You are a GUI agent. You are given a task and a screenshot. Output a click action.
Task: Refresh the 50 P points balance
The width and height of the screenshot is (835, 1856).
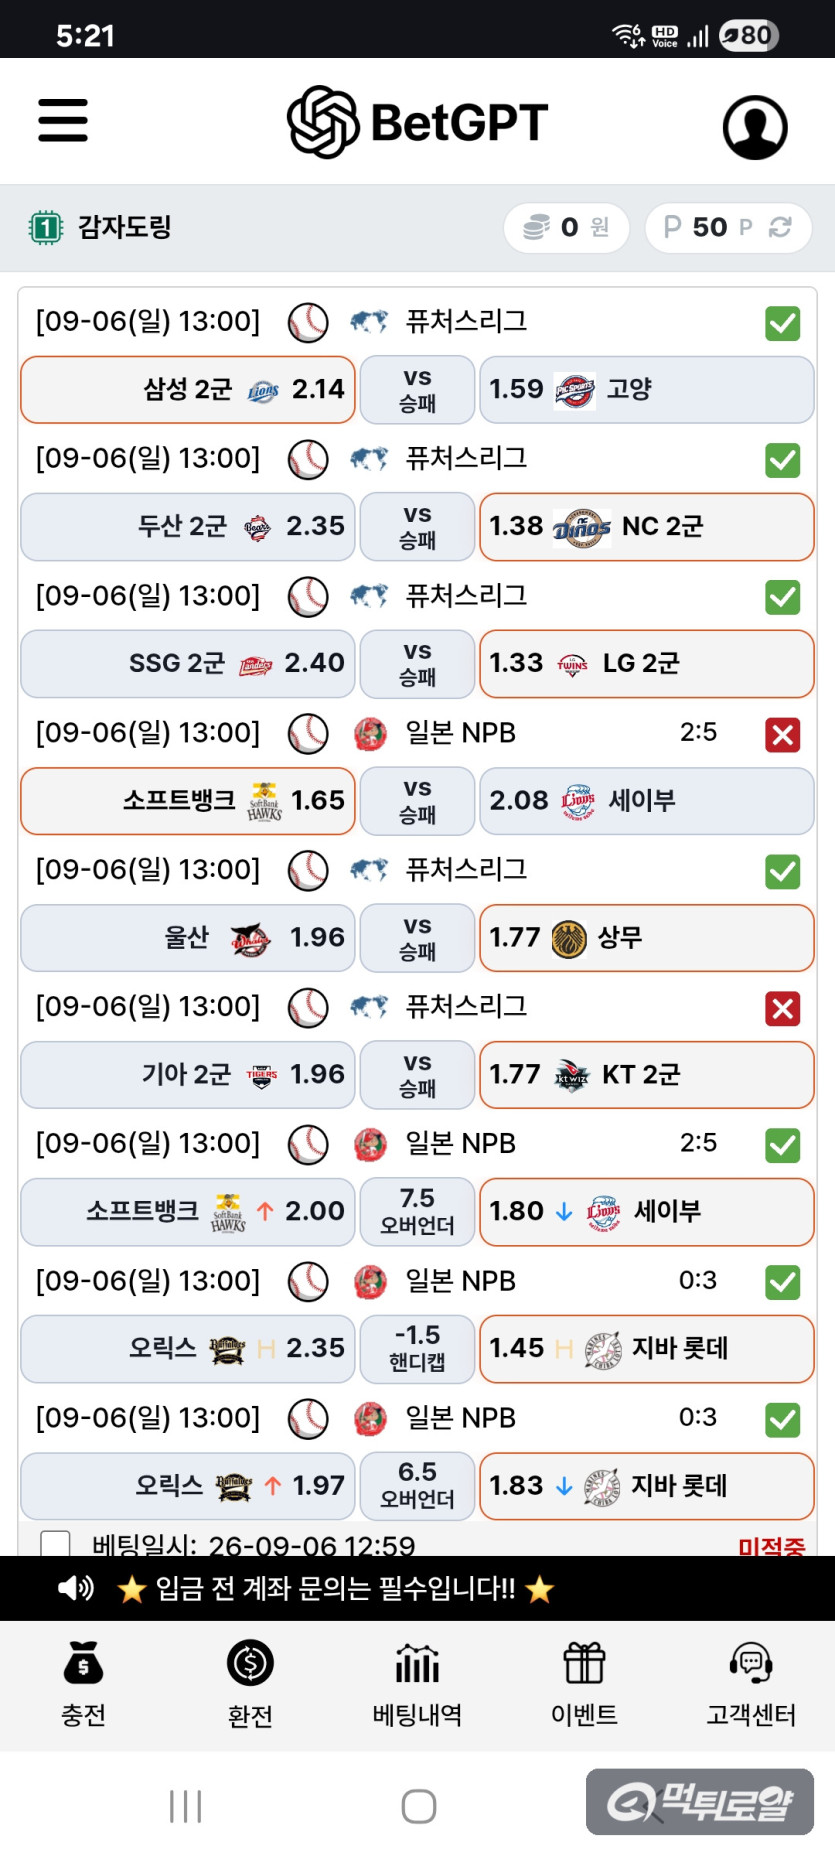click(x=780, y=227)
